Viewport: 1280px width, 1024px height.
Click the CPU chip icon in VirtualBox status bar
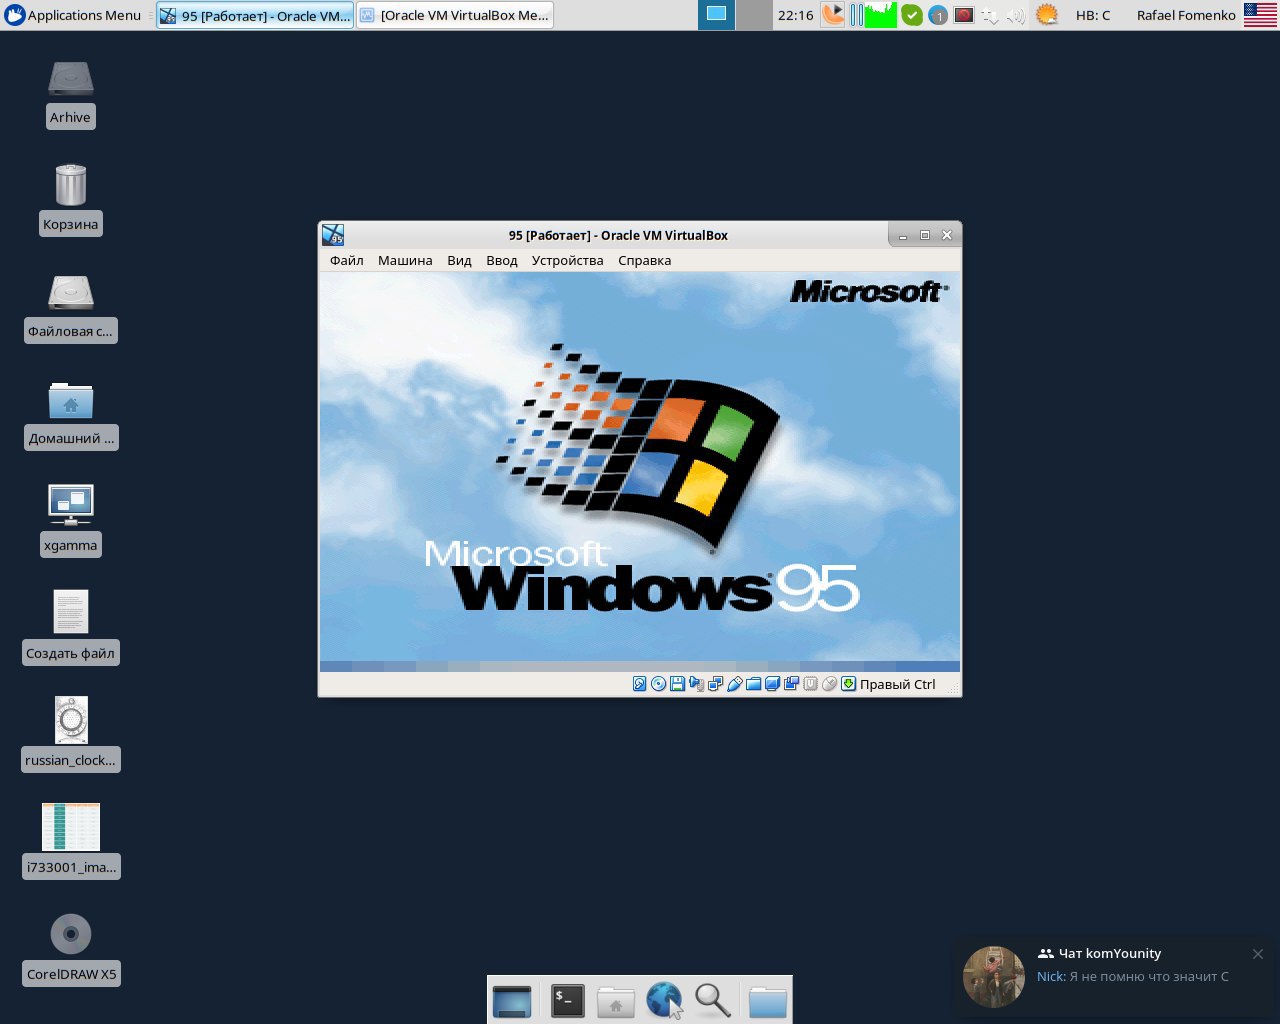[811, 684]
